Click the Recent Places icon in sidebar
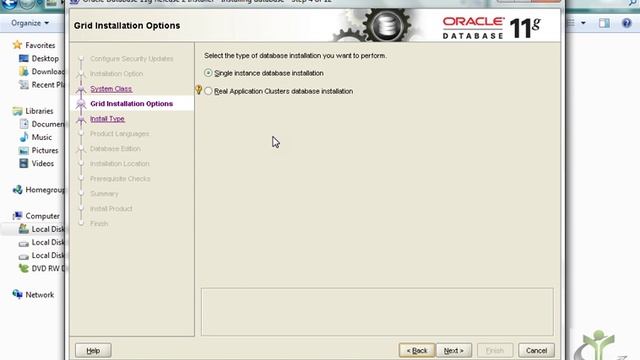 (24, 84)
